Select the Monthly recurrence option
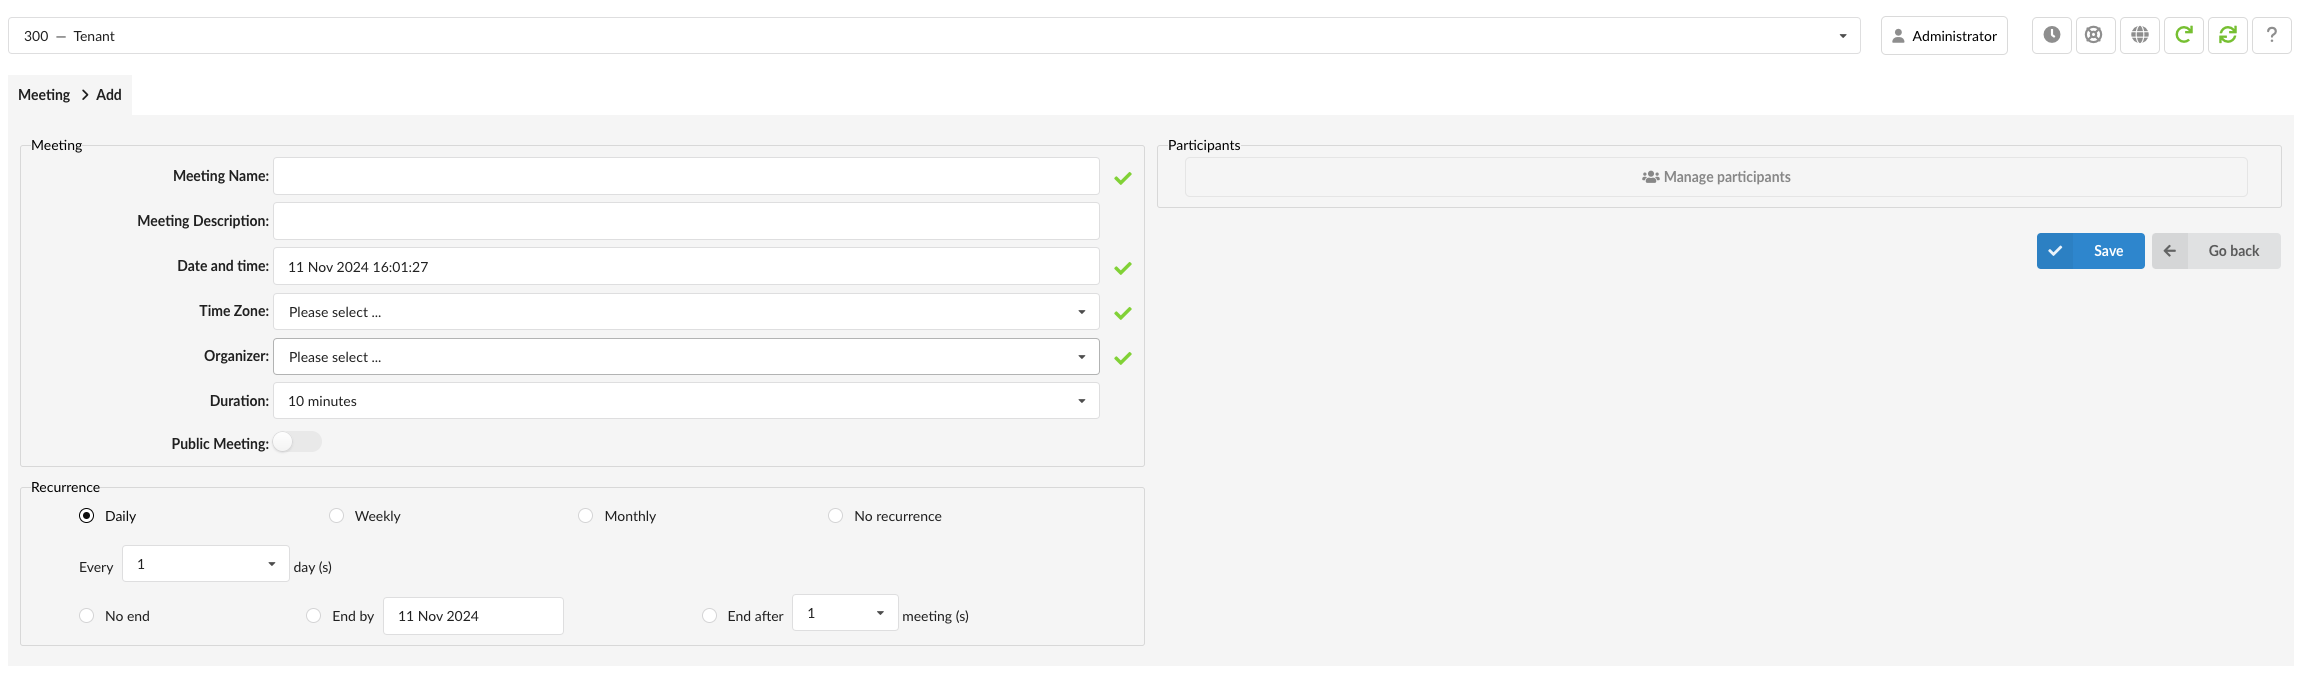Screen dimensions: 2309x676 586,516
